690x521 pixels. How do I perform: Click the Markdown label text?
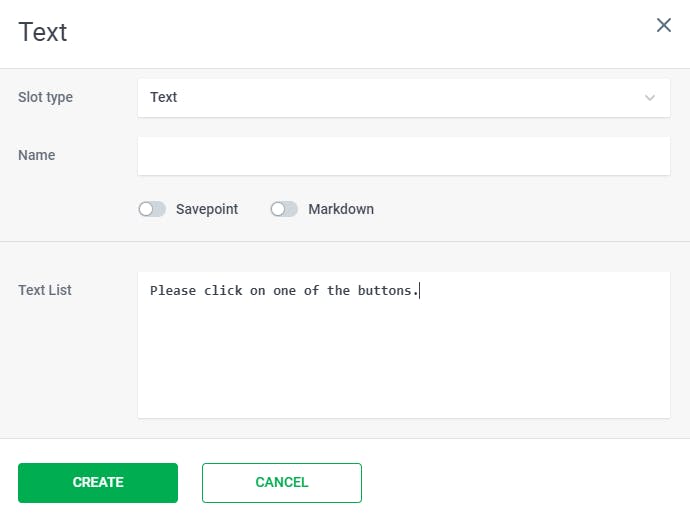point(341,209)
